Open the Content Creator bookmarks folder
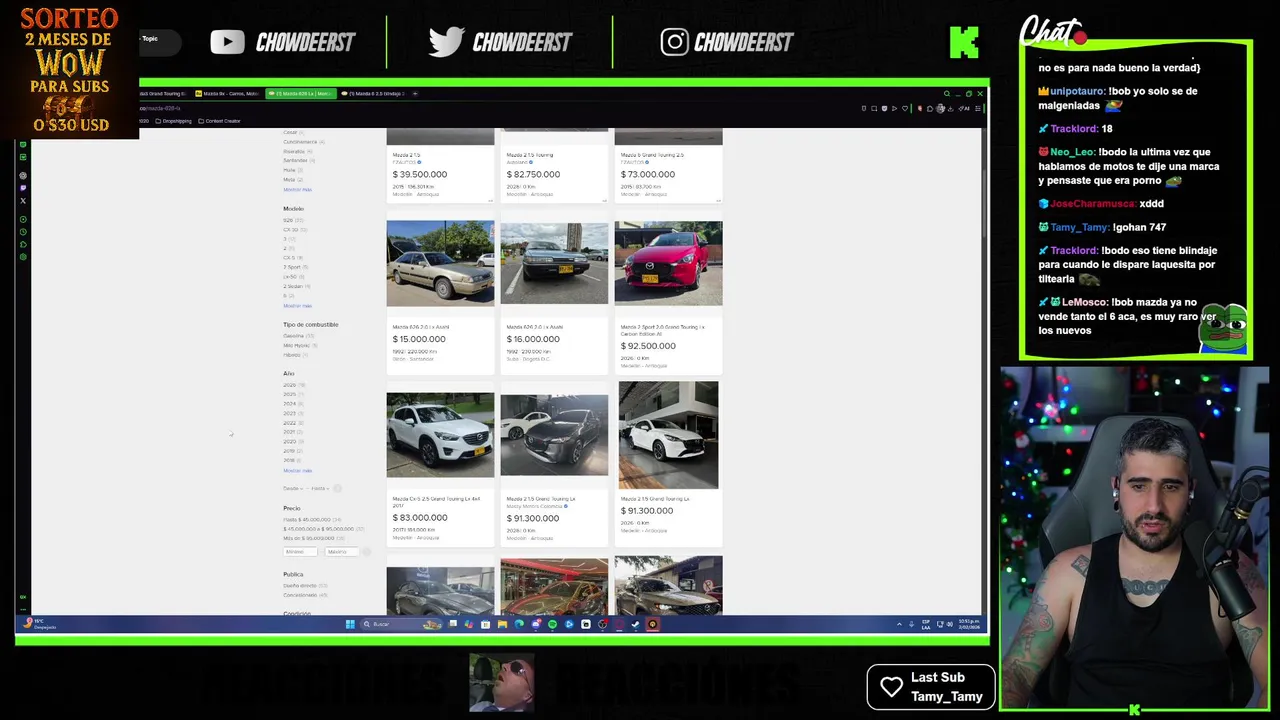 point(219,121)
